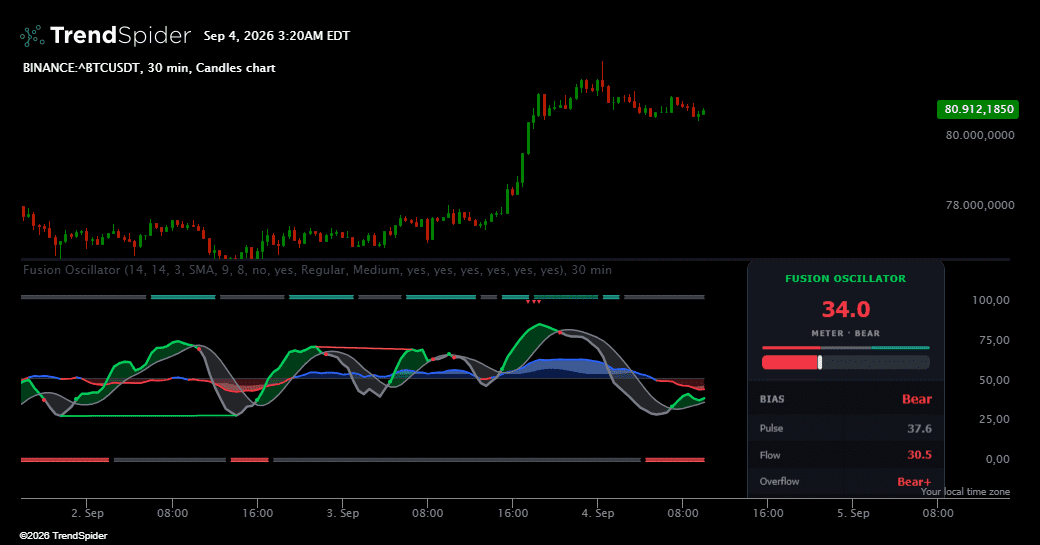The height and width of the screenshot is (545, 1040).
Task: Click the Flow row label
Action: (x=770, y=455)
